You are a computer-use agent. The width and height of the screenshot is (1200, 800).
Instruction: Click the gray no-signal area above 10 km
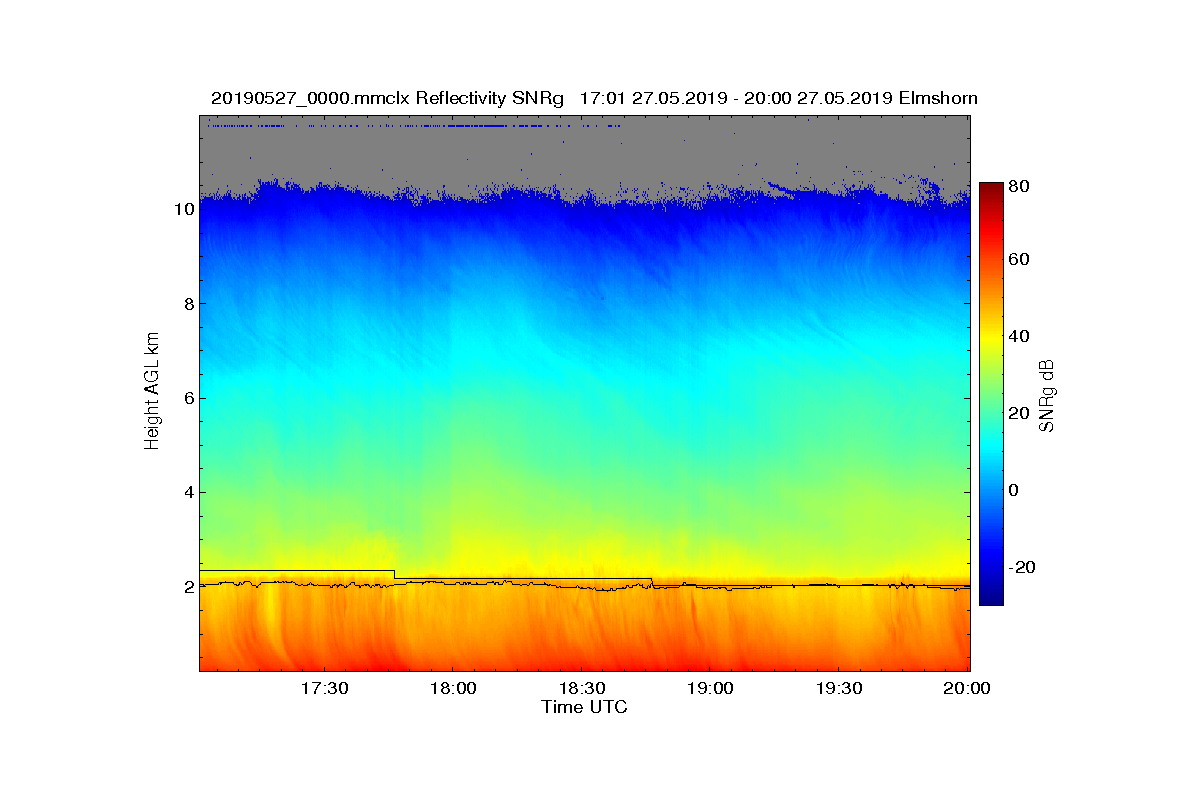pyautogui.click(x=585, y=155)
